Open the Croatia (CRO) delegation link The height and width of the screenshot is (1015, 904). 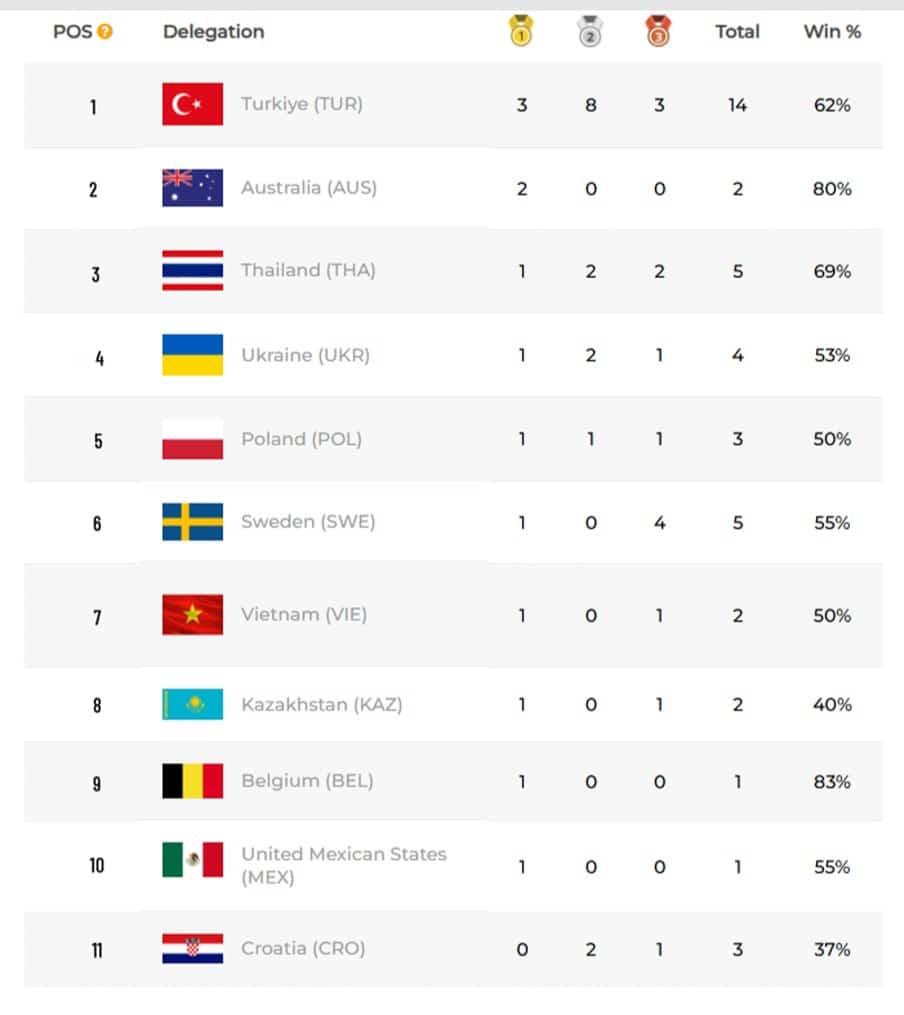303,948
